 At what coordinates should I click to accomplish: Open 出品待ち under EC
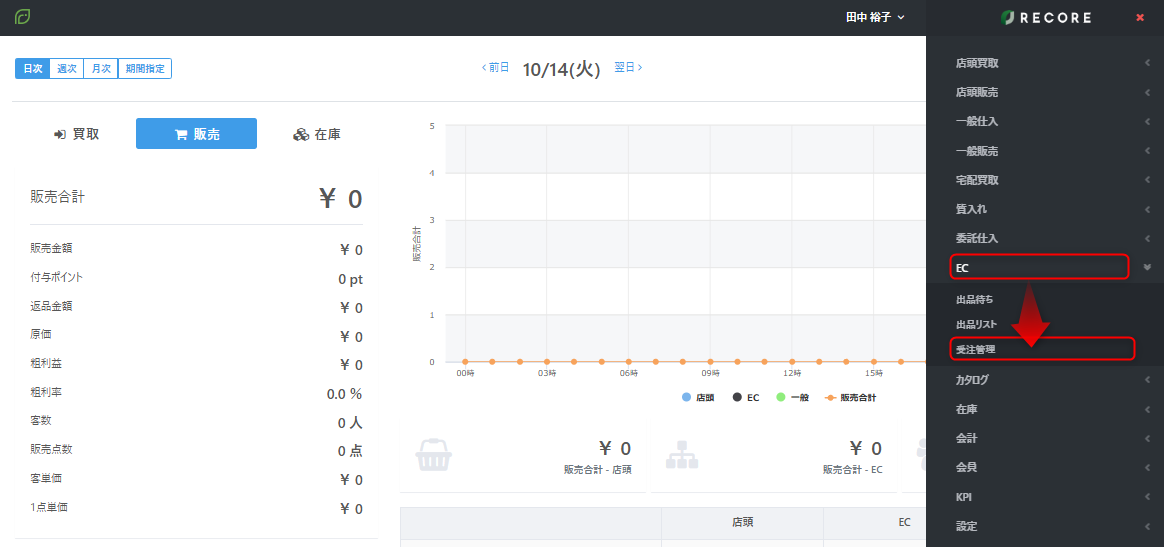click(x=975, y=300)
